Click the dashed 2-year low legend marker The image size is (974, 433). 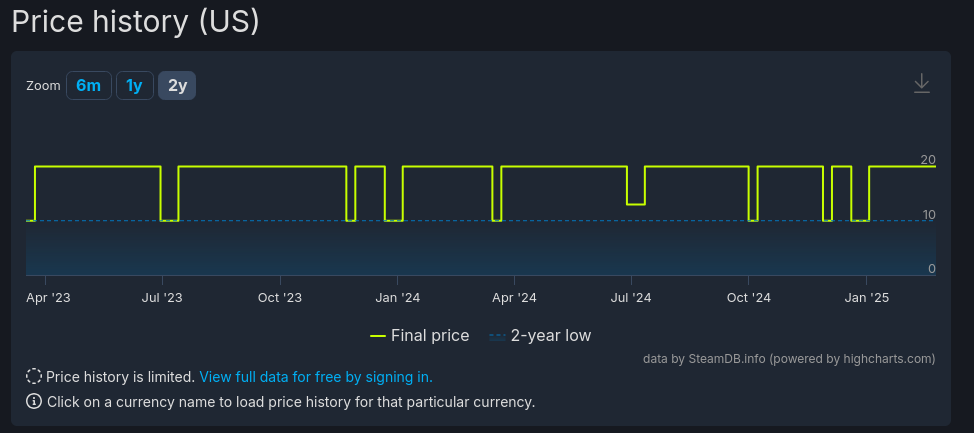coord(497,336)
